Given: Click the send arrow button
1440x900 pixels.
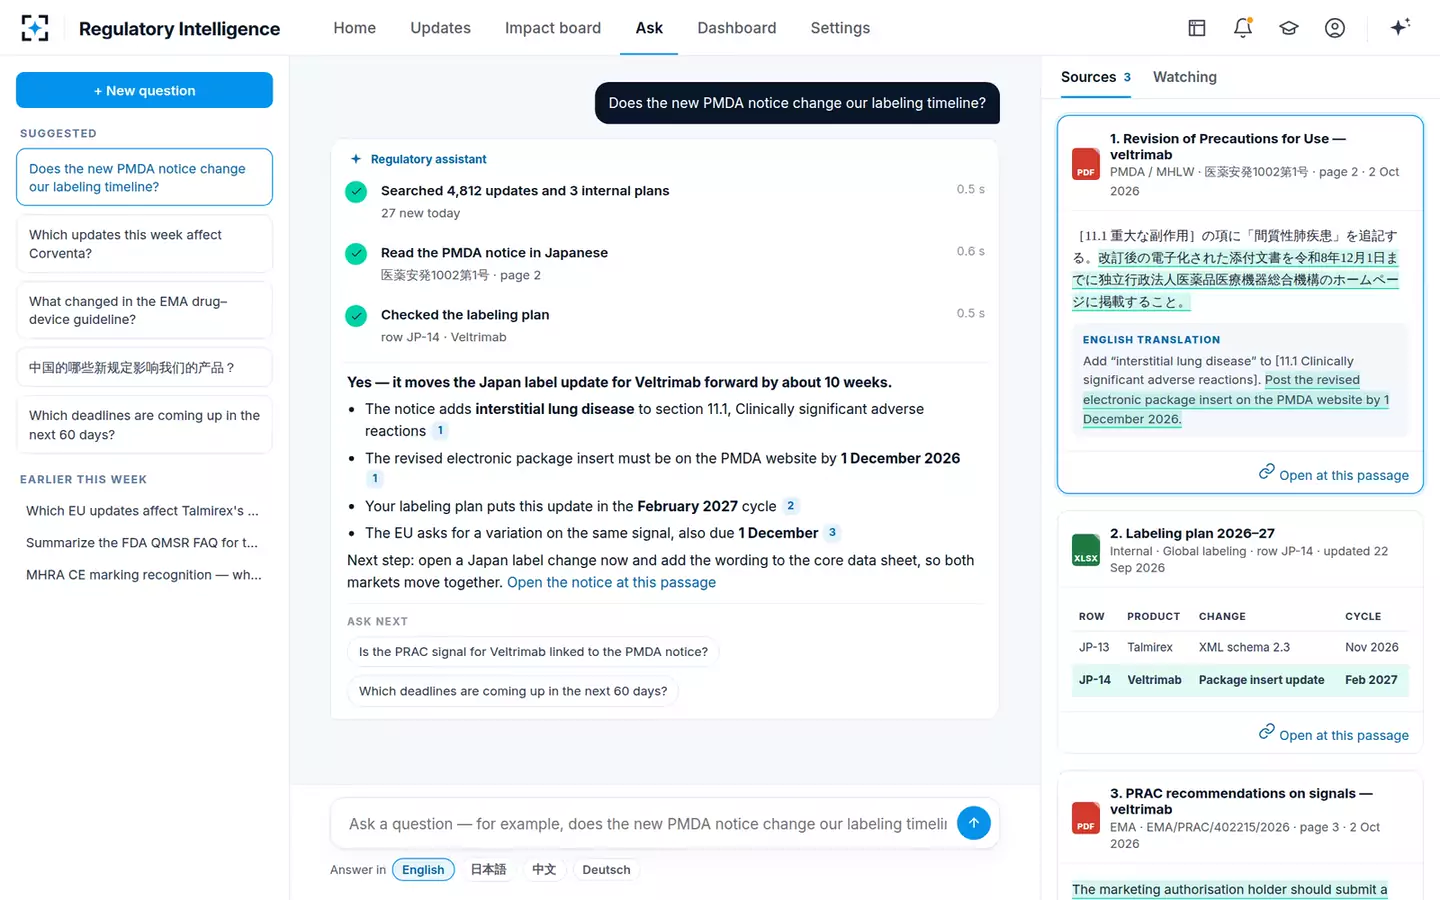Looking at the screenshot, I should tap(974, 823).
